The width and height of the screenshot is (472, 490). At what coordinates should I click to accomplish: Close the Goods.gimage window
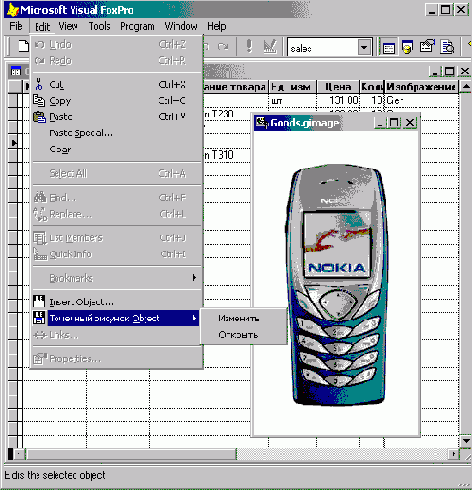(x=410, y=123)
